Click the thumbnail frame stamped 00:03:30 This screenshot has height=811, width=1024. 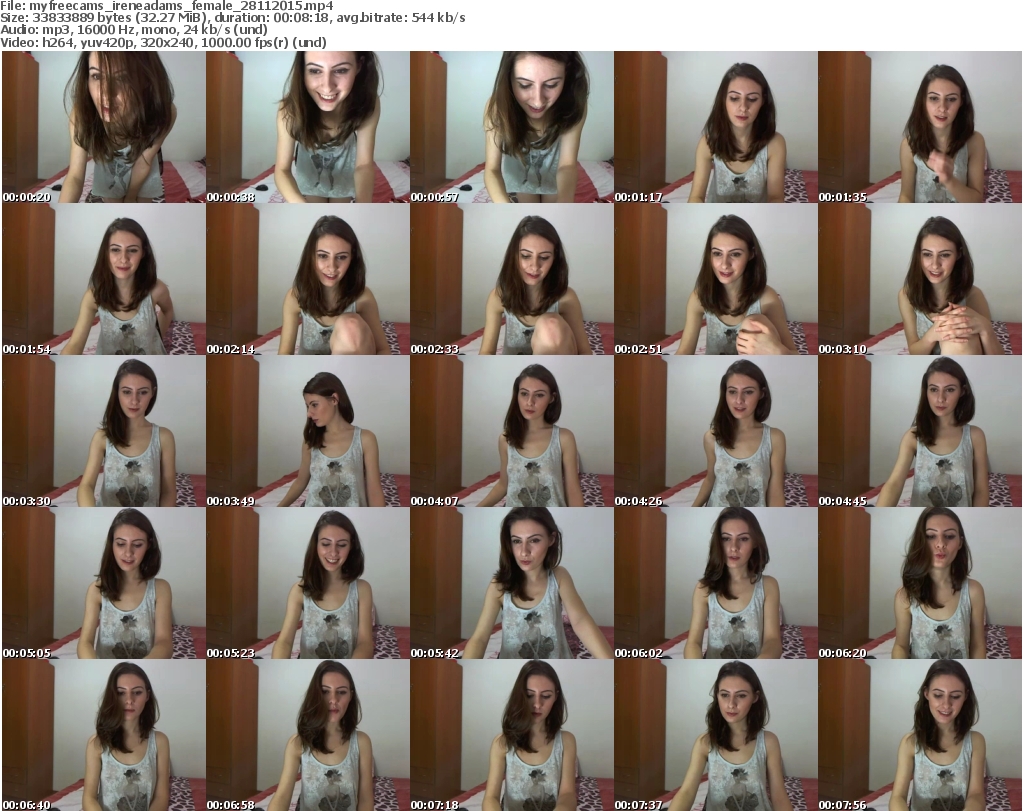point(104,431)
